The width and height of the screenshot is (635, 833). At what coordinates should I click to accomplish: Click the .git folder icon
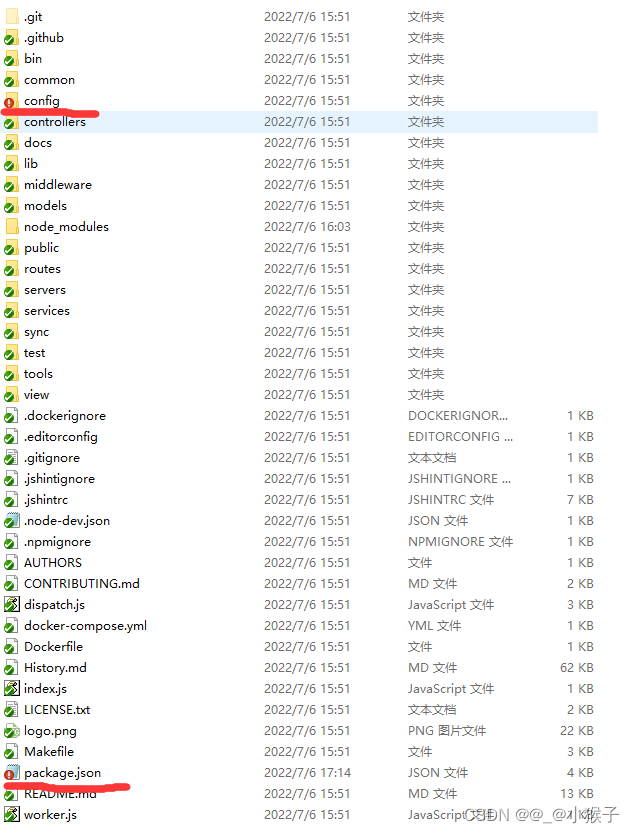click(12, 17)
